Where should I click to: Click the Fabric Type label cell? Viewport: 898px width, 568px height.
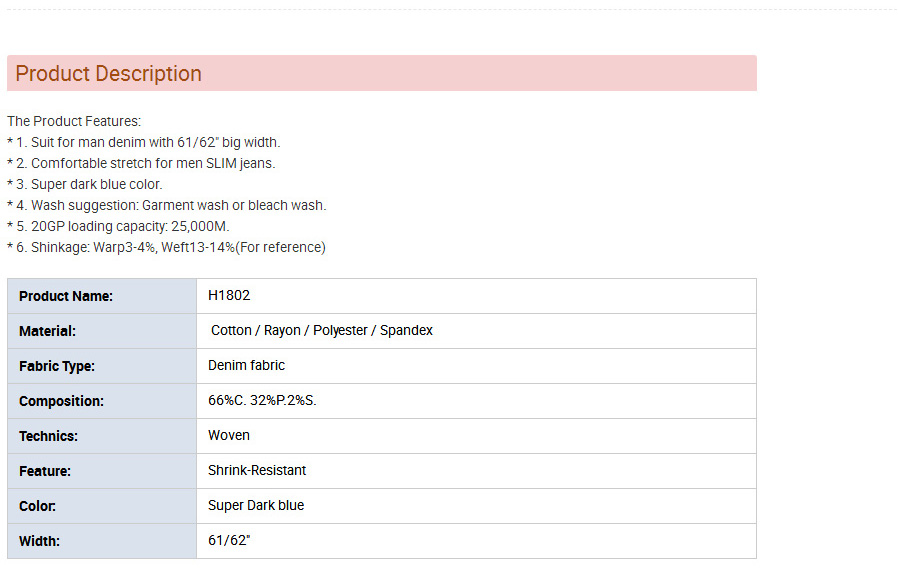point(102,366)
